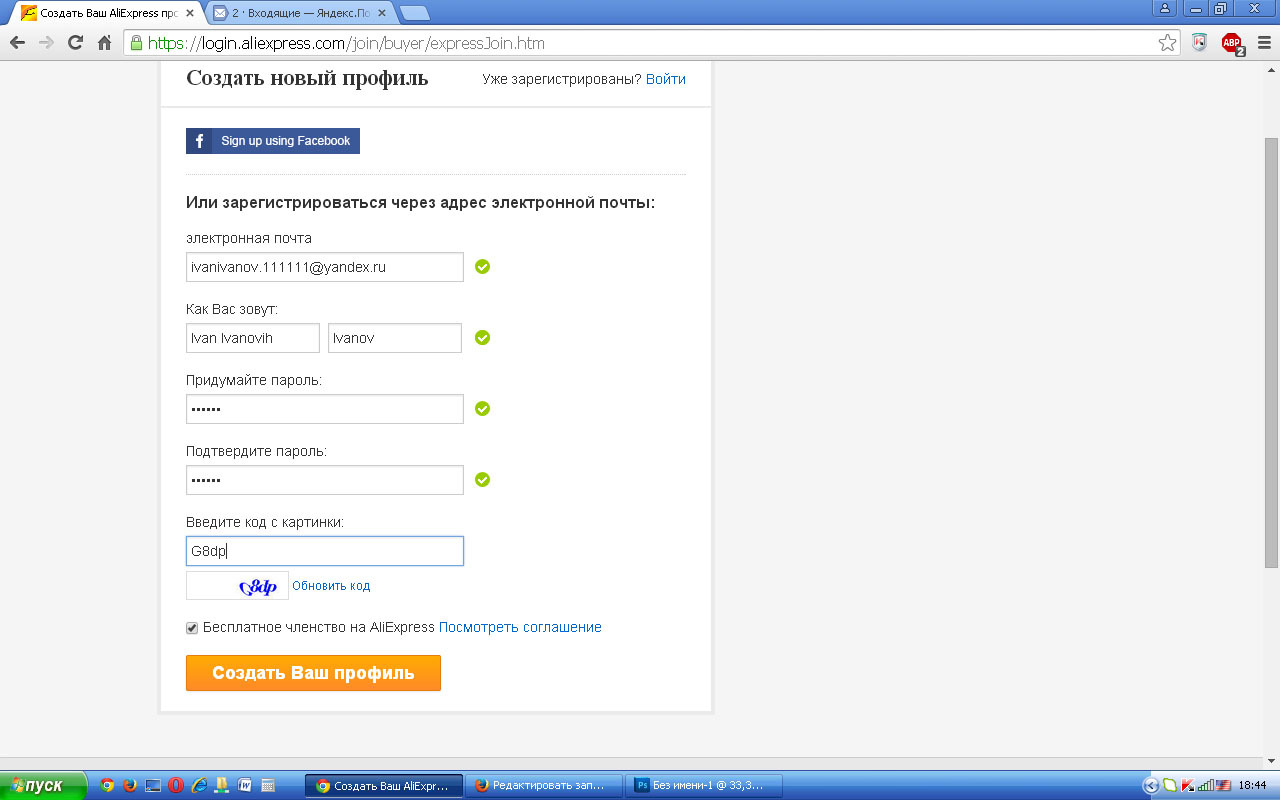Click the Подтвердите пароль field

(x=325, y=480)
